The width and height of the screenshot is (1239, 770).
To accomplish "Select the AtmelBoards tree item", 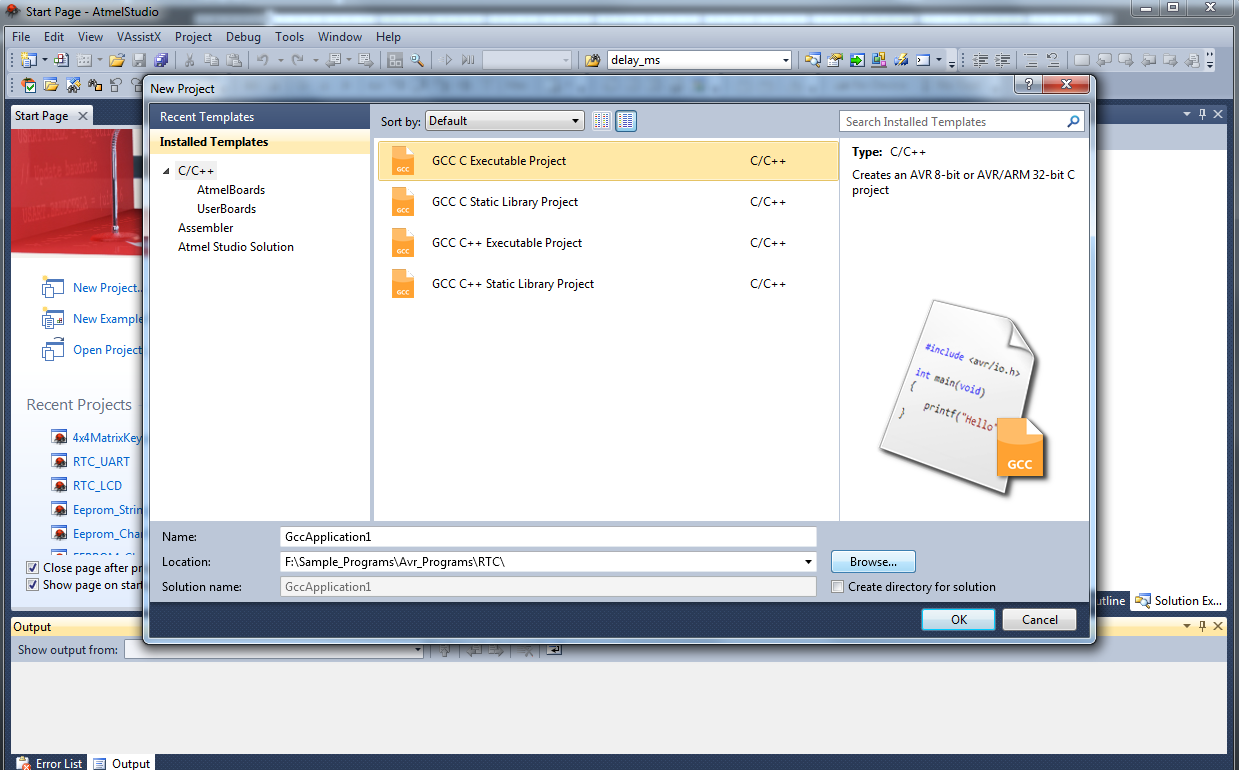I will [231, 190].
